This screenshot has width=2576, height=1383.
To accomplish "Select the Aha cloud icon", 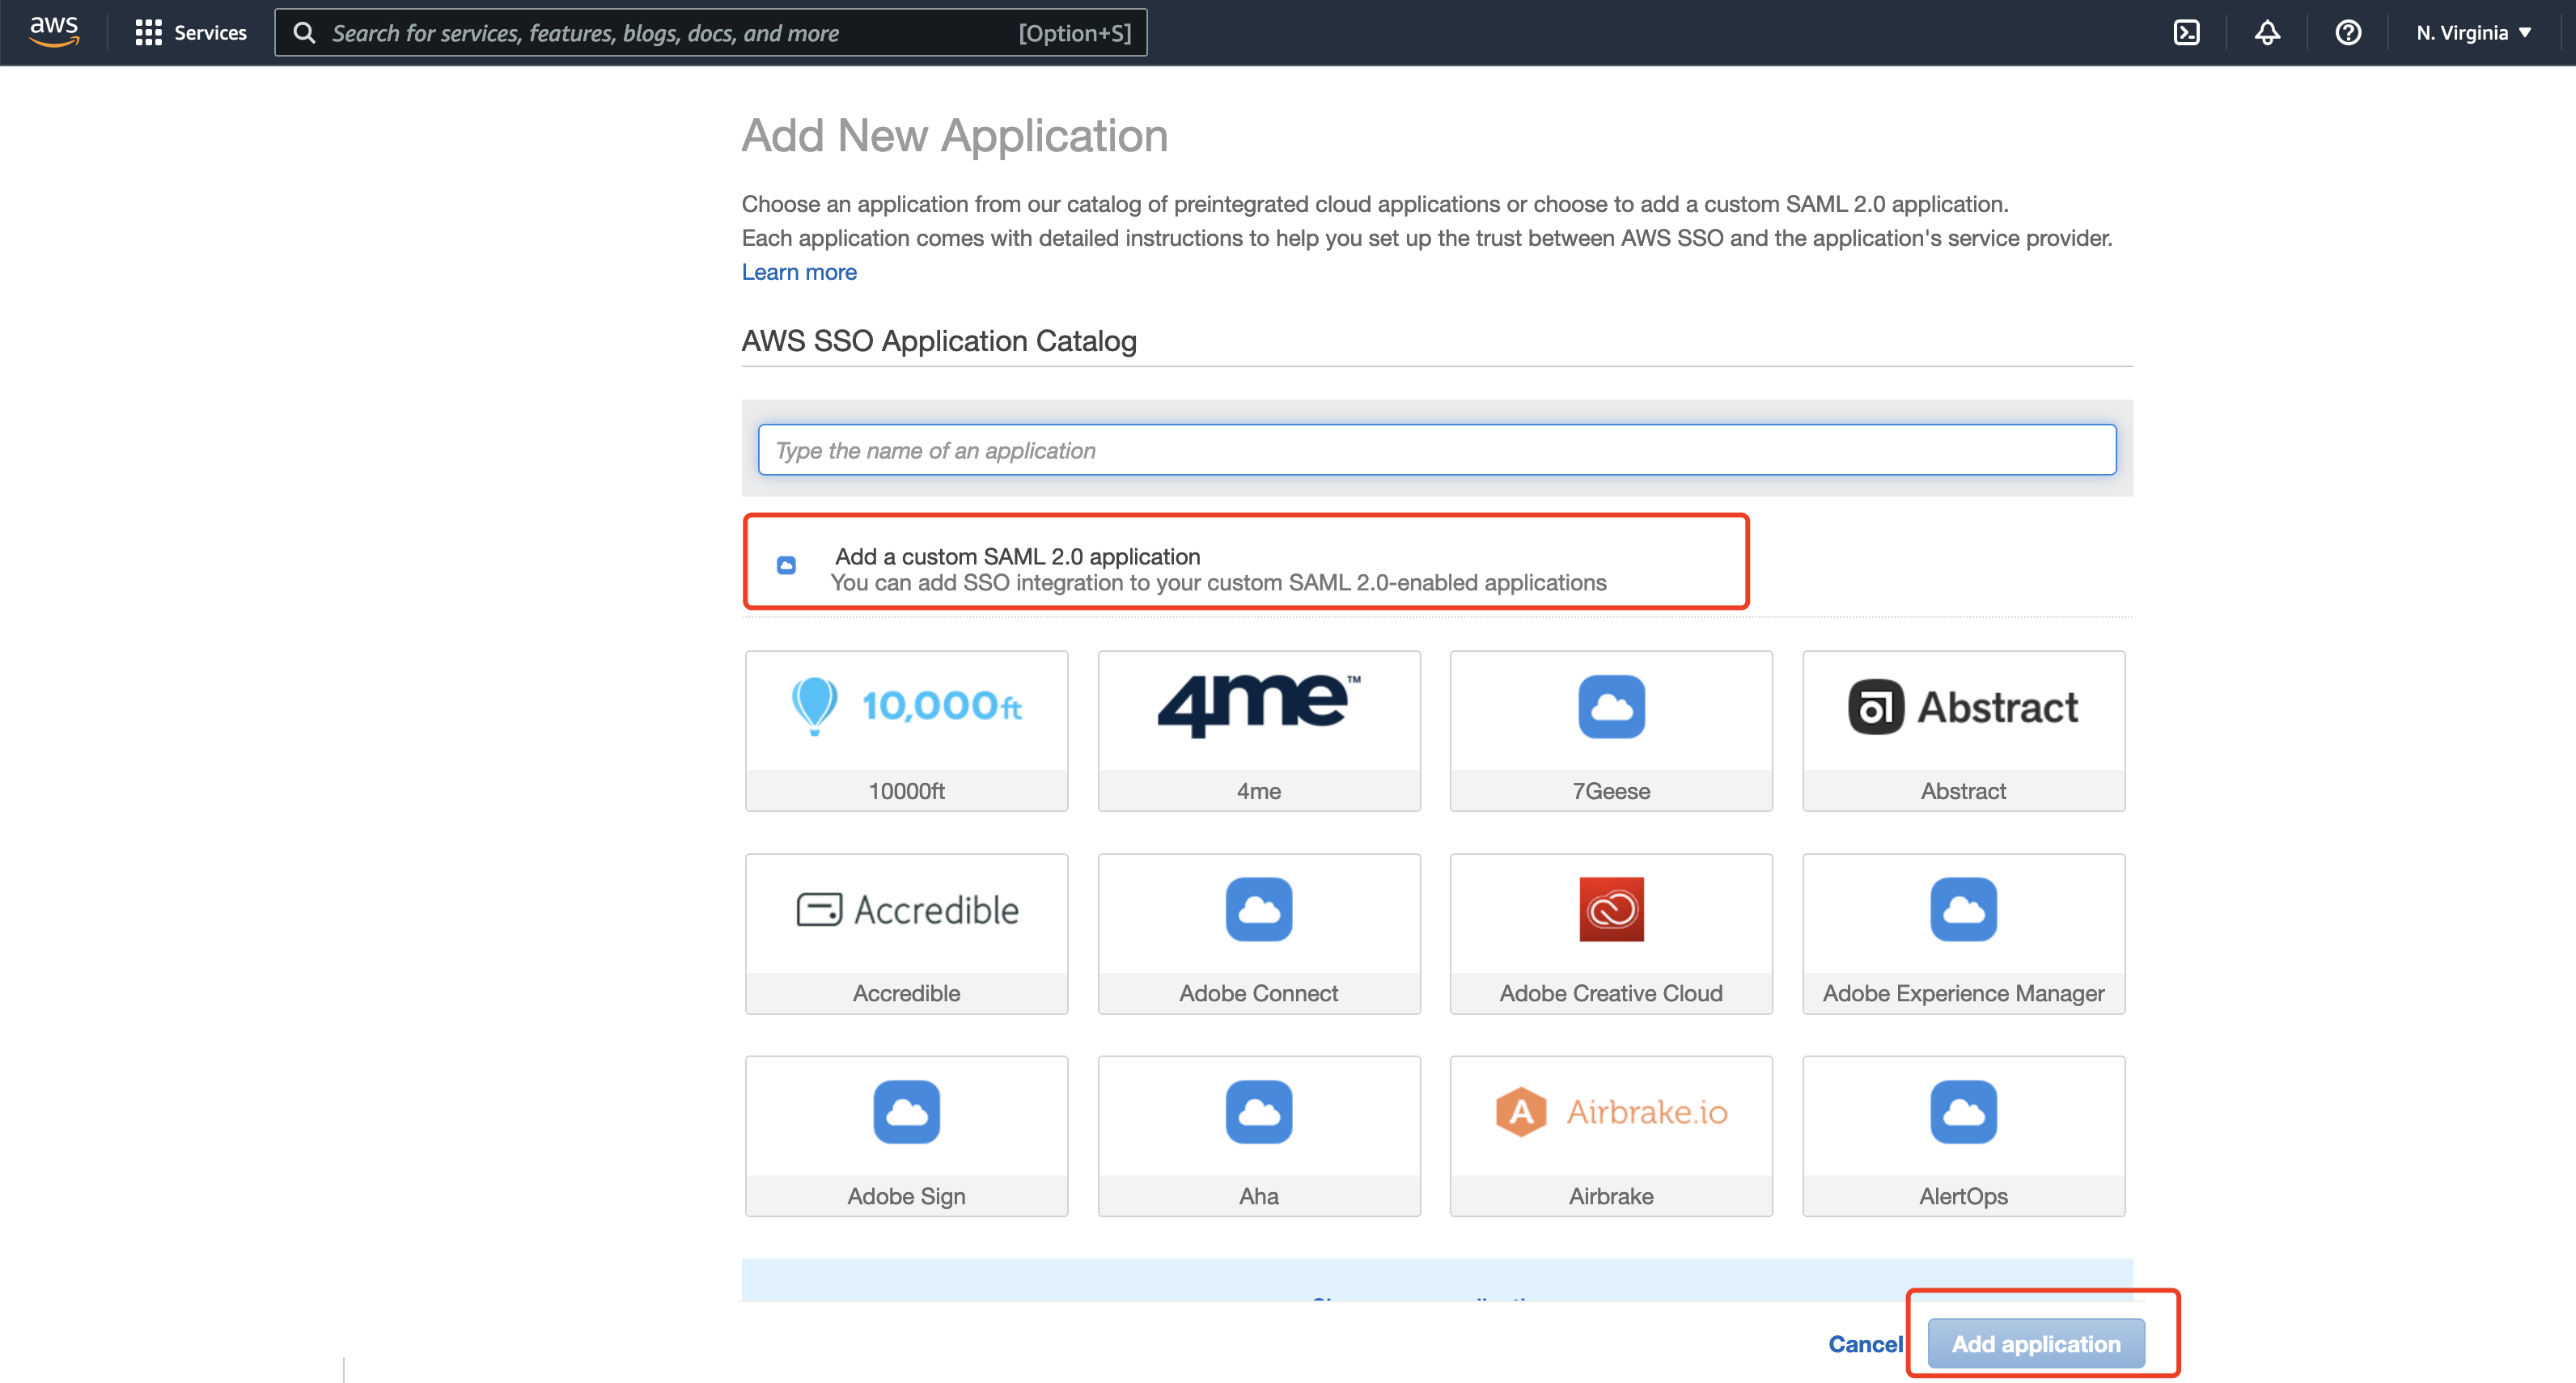I will (1259, 1112).
